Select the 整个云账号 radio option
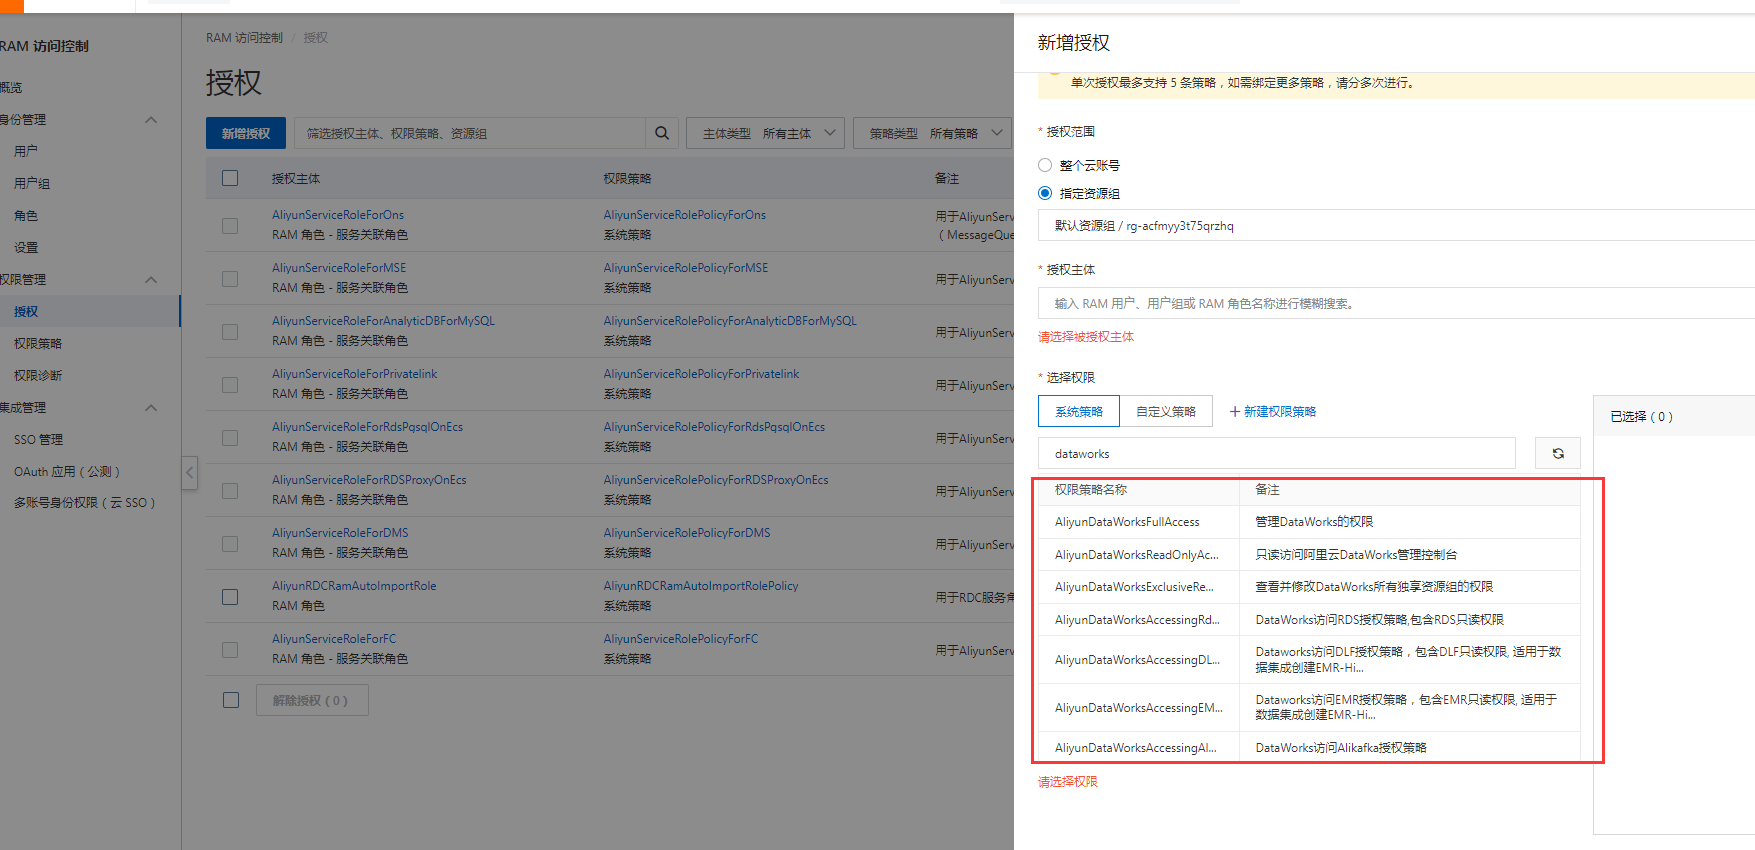This screenshot has height=850, width=1755. click(x=1045, y=165)
